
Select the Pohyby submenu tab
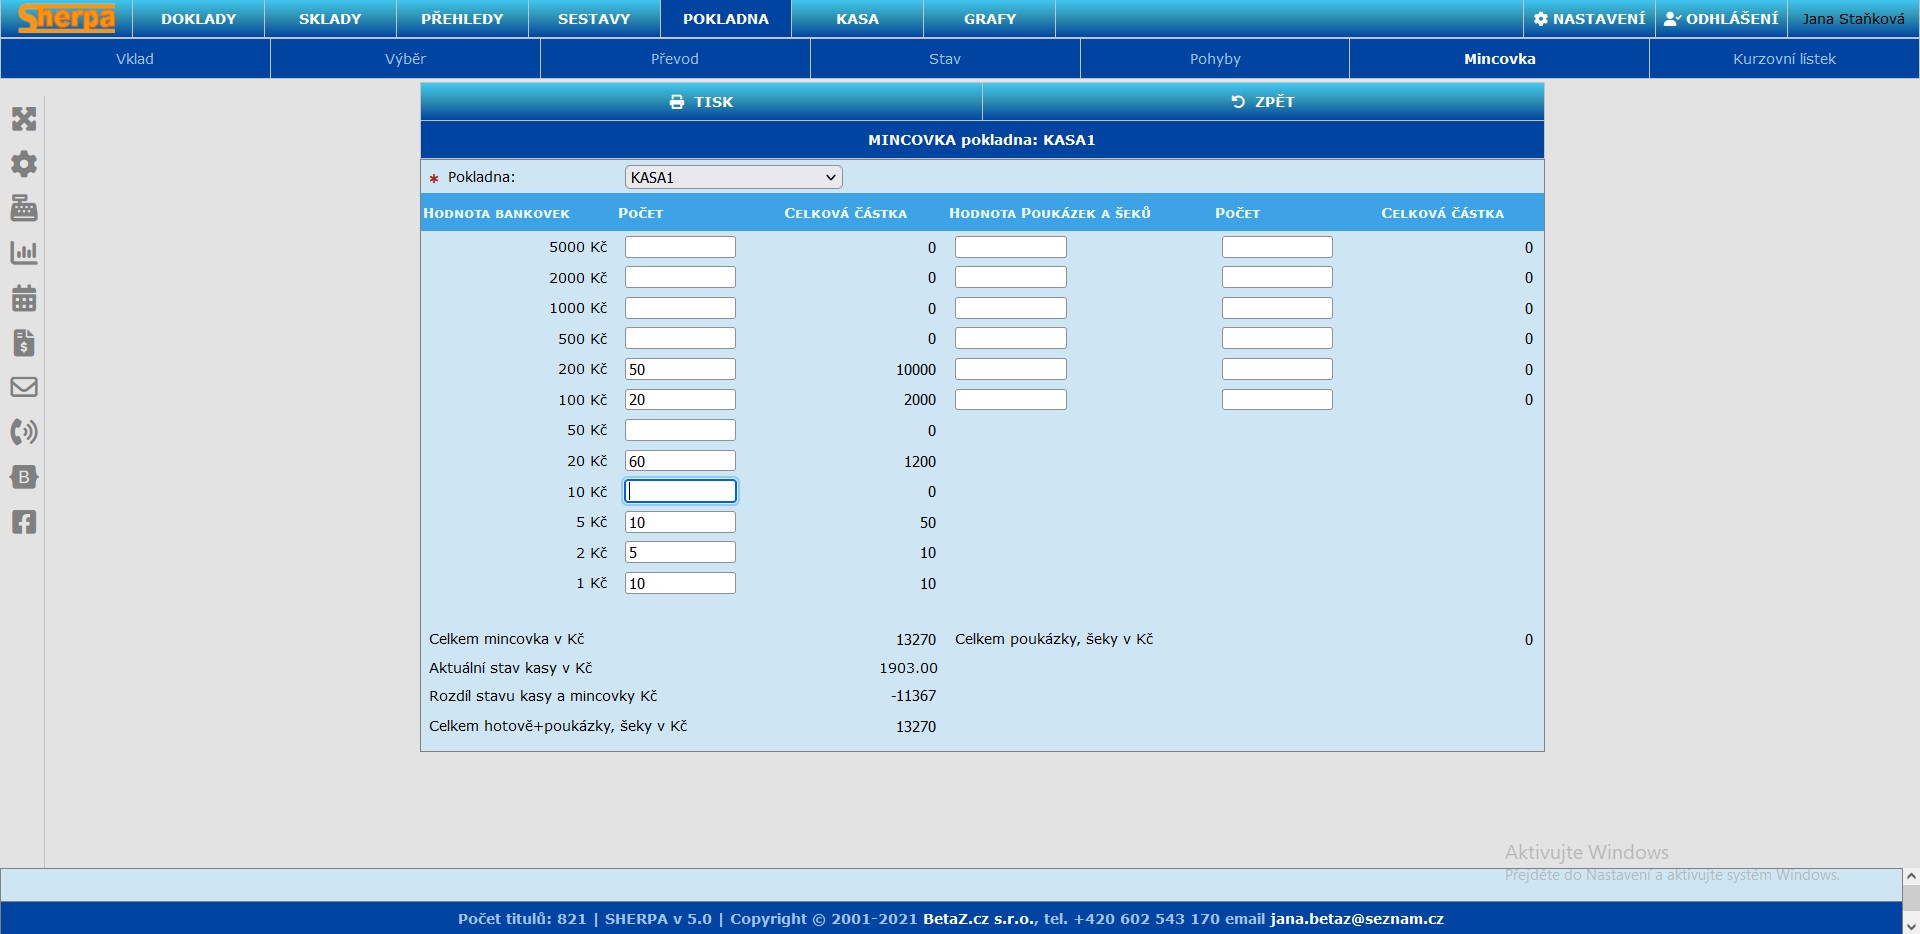coord(1214,59)
